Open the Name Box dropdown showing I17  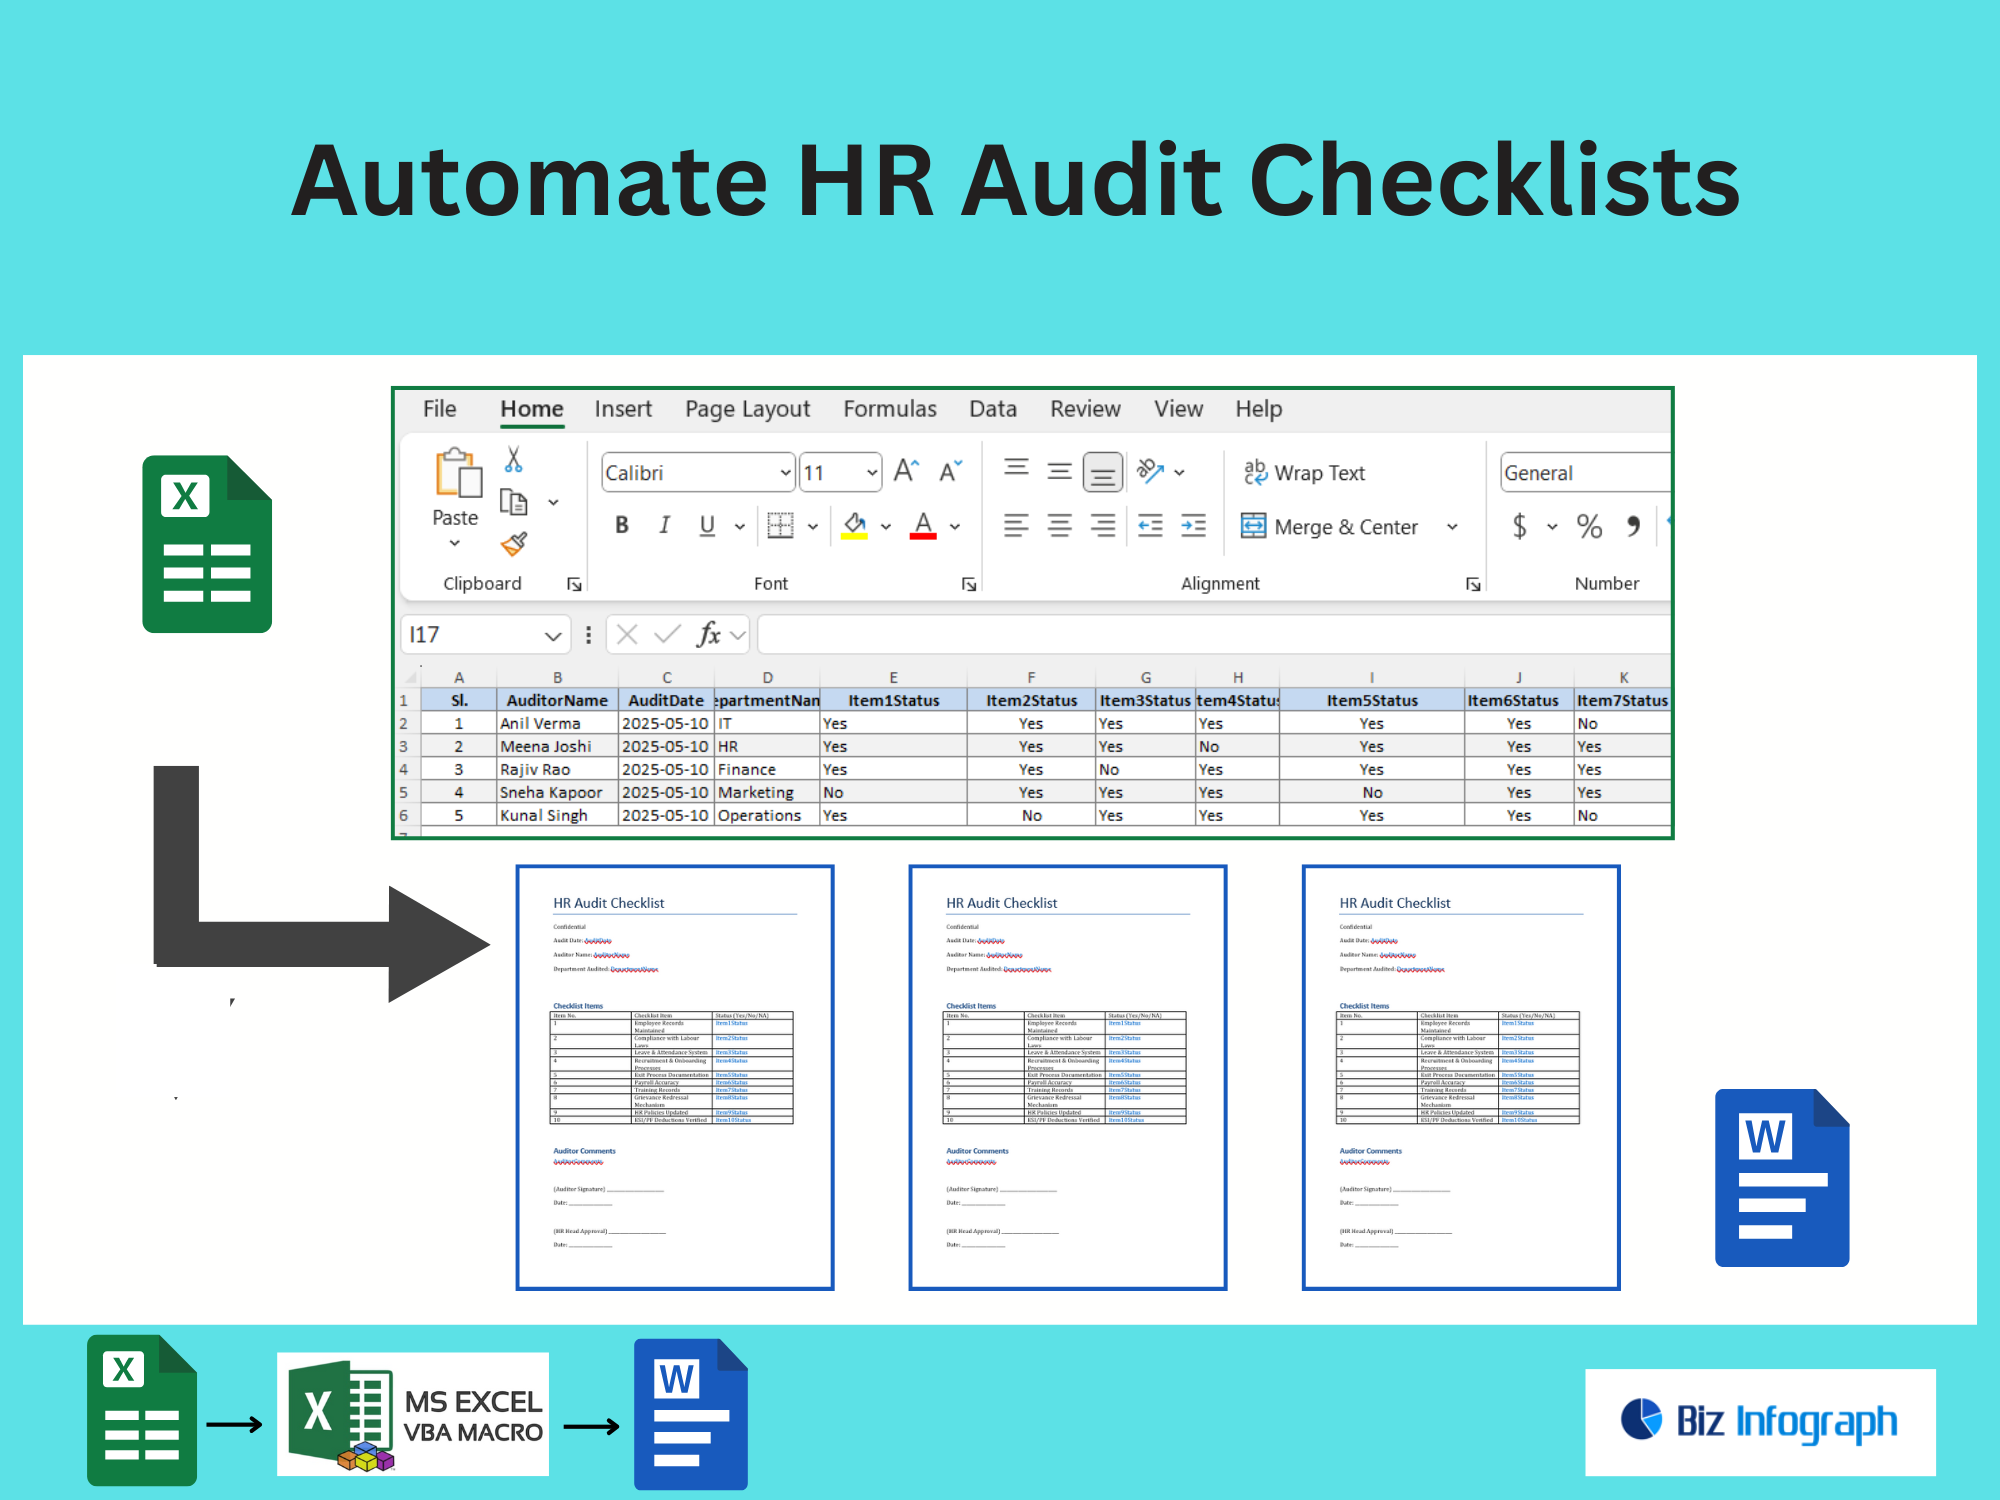[553, 635]
